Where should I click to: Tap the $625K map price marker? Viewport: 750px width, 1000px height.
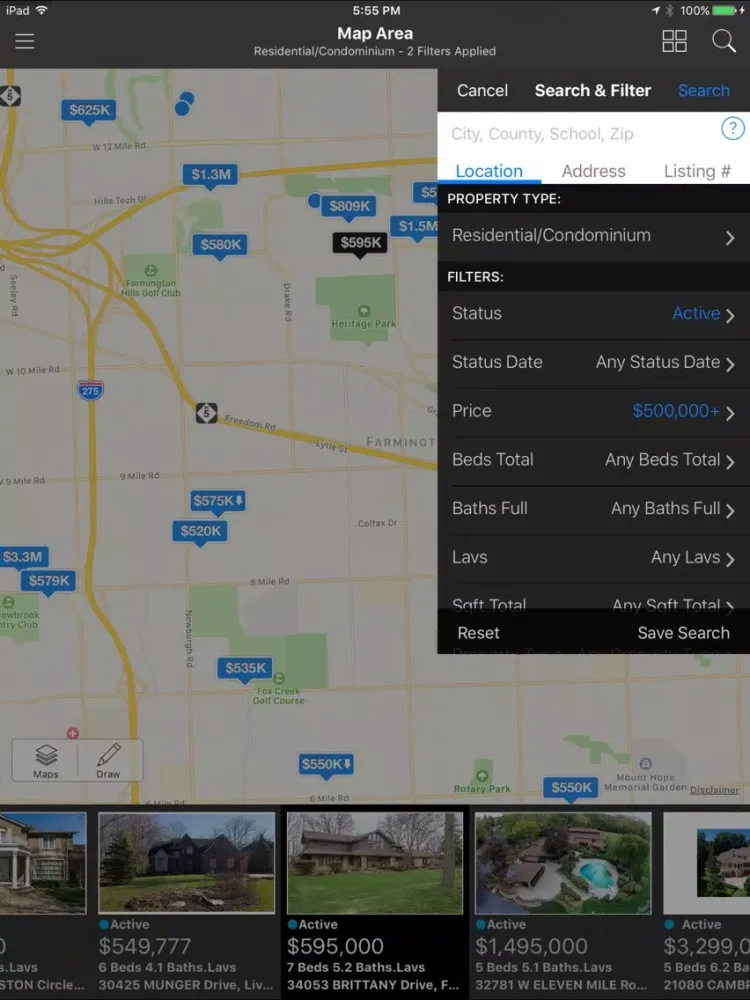89,110
